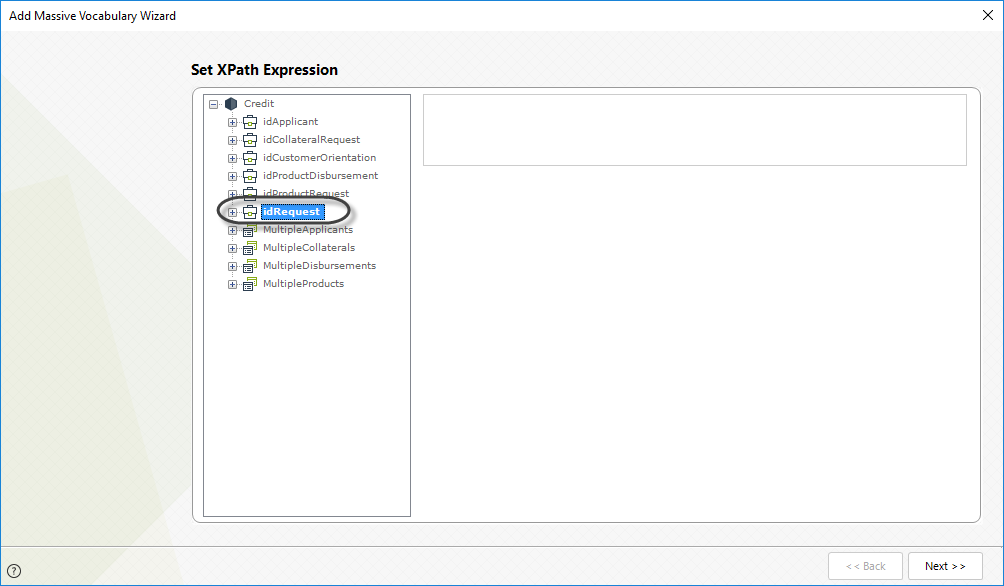Click the MultipleCollaterals collection icon
The image size is (1004, 586).
click(x=250, y=248)
